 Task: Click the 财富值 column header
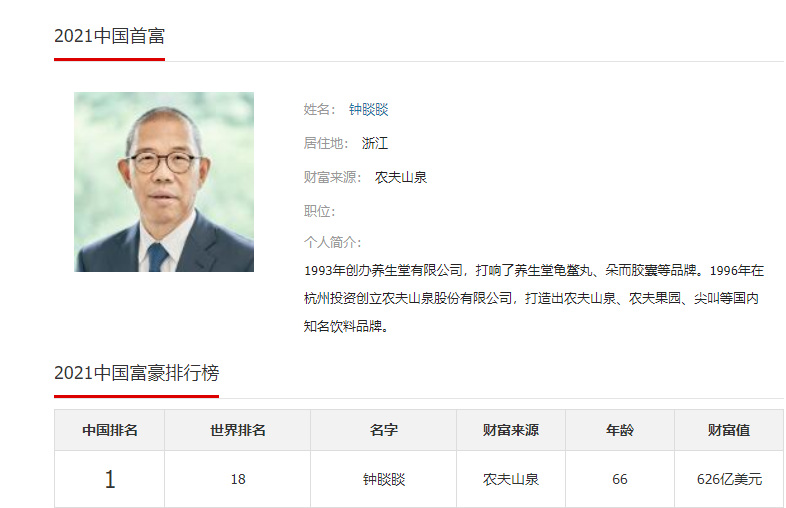coord(729,430)
